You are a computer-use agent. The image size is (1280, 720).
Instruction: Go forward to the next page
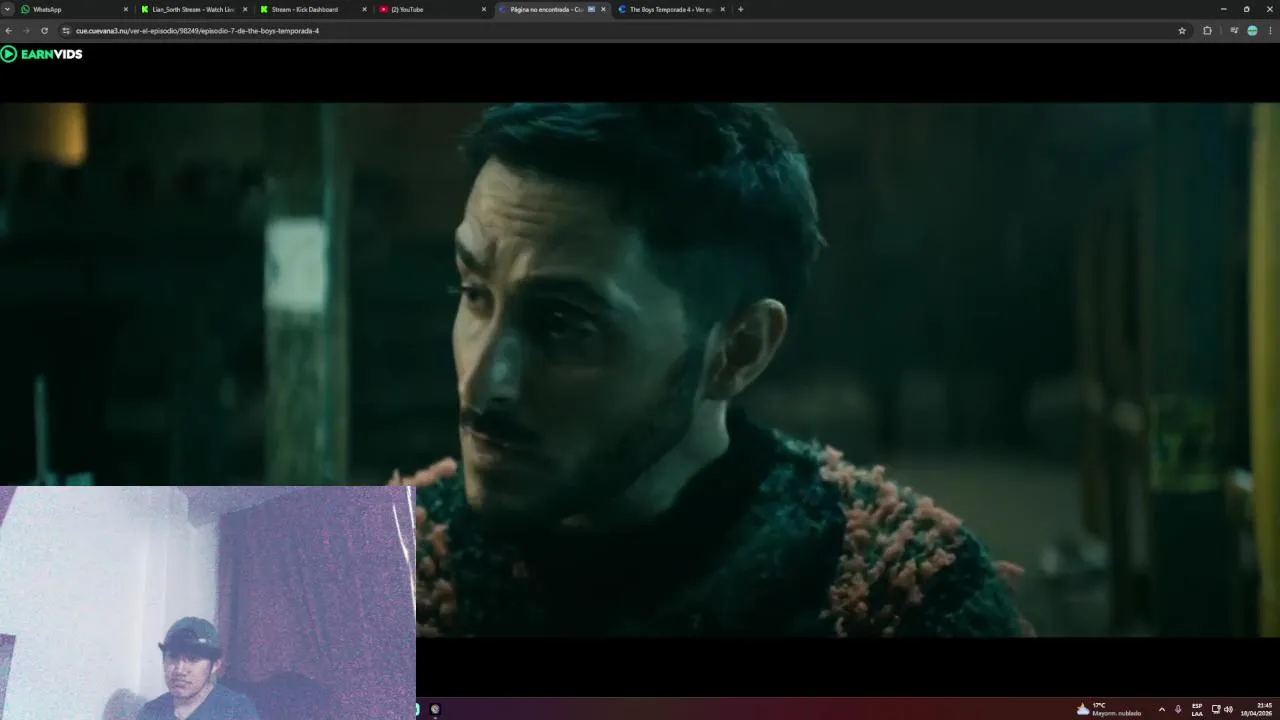(26, 31)
